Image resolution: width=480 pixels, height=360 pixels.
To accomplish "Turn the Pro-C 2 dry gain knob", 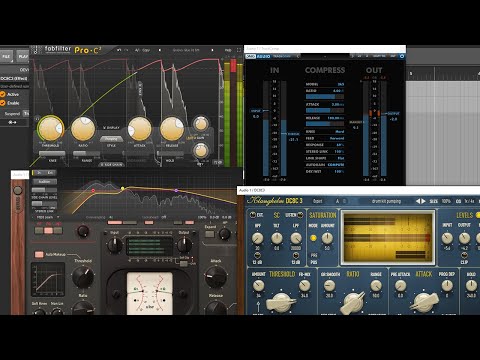I will click(201, 151).
